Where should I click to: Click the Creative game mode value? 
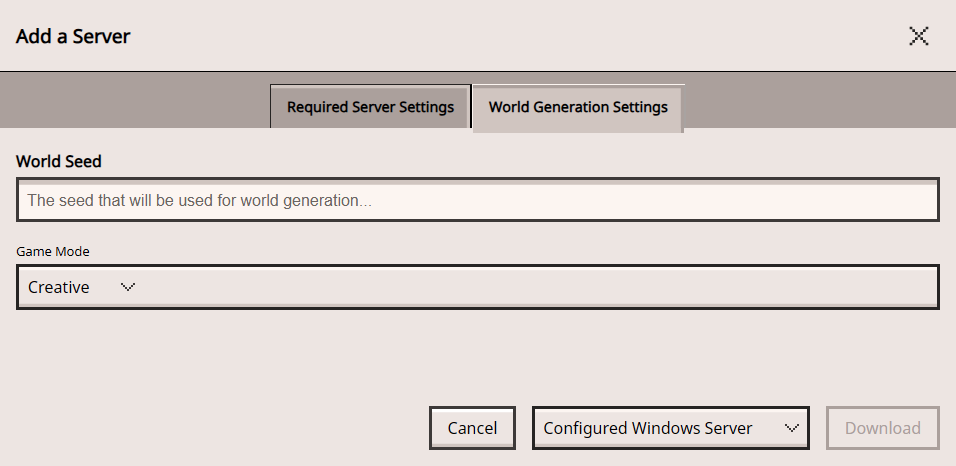coord(59,287)
